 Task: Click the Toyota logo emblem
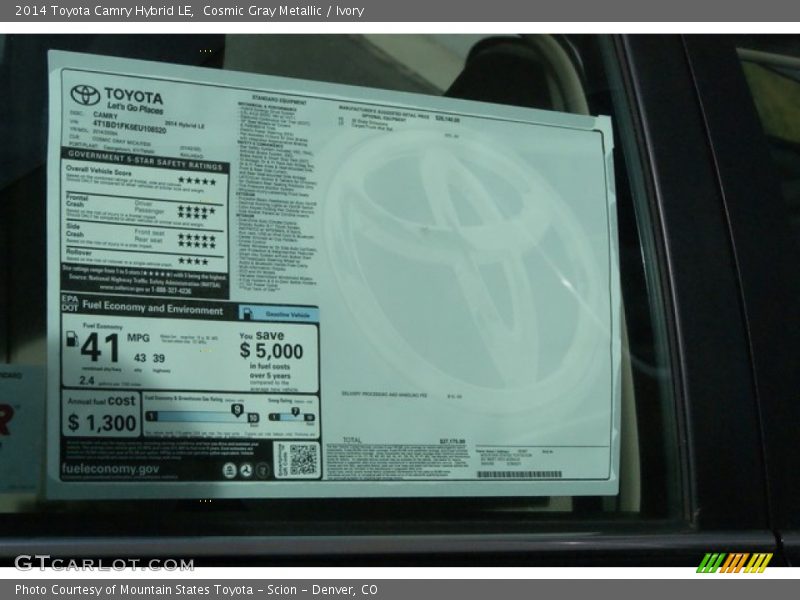click(84, 95)
